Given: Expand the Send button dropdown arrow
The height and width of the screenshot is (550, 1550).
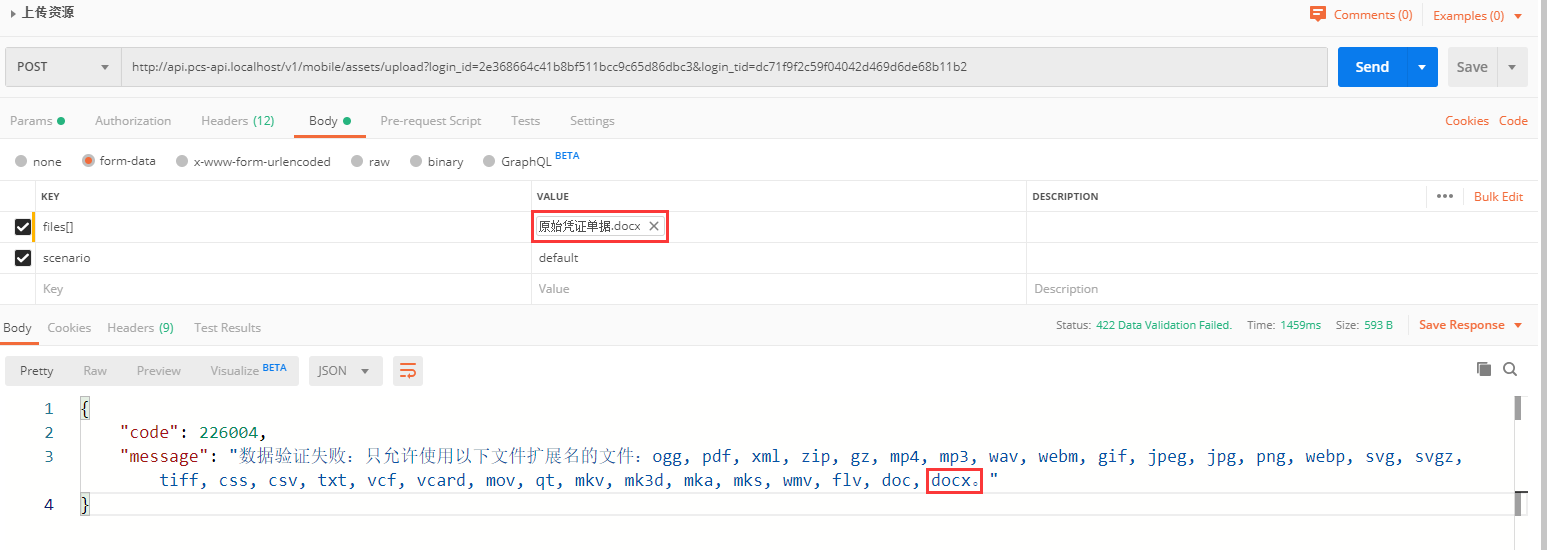Looking at the screenshot, I should tap(1421, 67).
